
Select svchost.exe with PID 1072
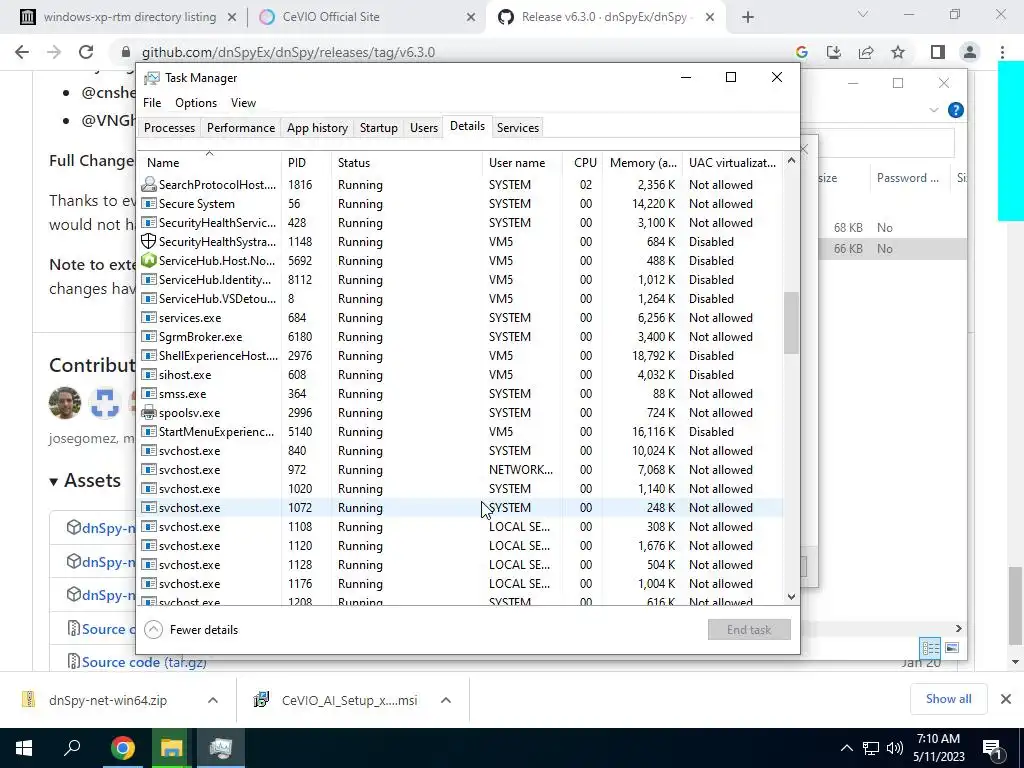pos(460,508)
